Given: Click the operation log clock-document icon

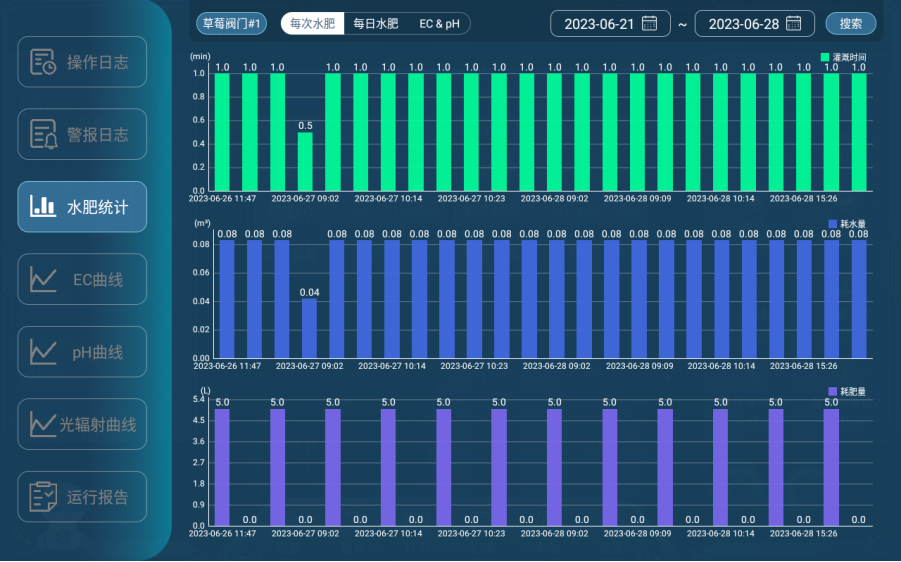Looking at the screenshot, I should click(43, 62).
